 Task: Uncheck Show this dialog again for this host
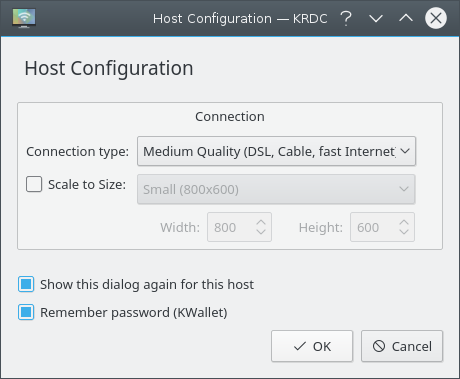point(26,284)
